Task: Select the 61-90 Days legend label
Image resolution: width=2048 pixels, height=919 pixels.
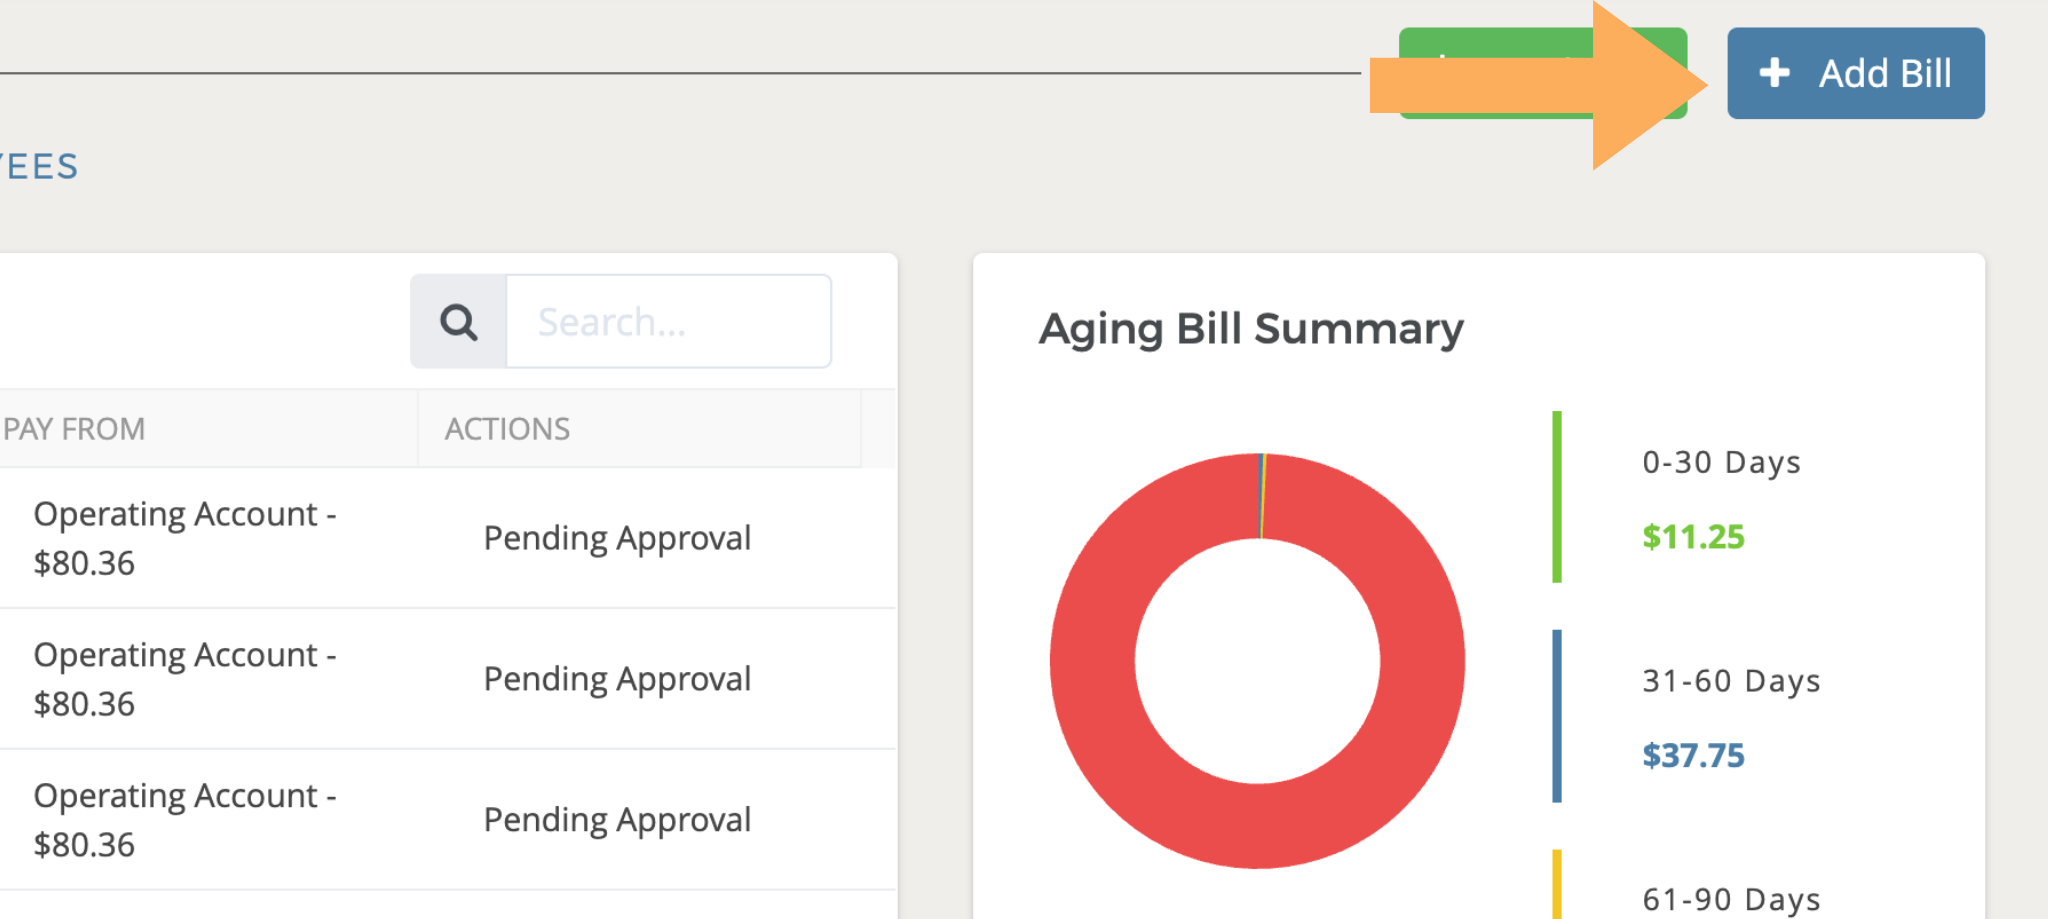Action: pyautogui.click(x=1731, y=899)
